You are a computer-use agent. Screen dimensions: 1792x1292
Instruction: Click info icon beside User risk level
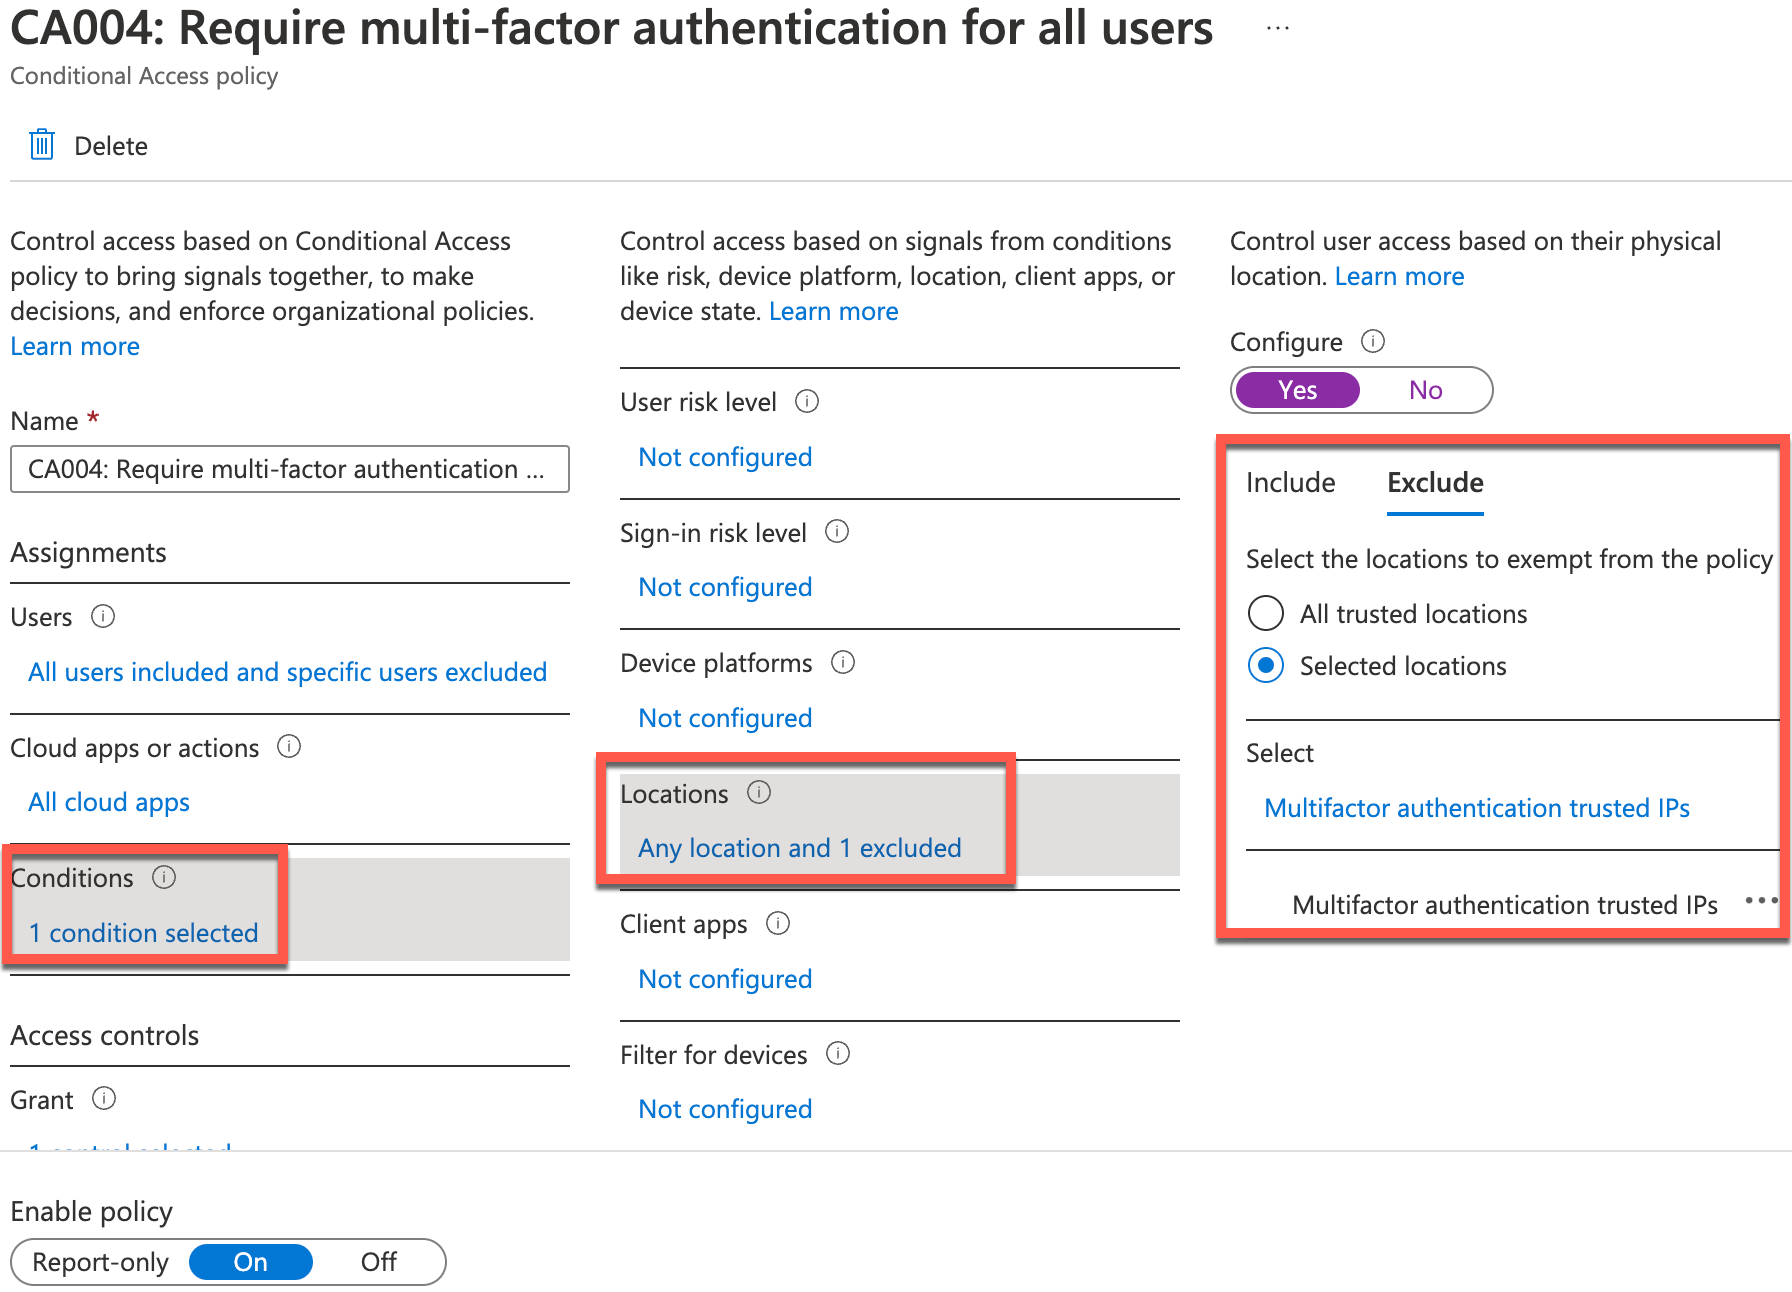click(807, 401)
